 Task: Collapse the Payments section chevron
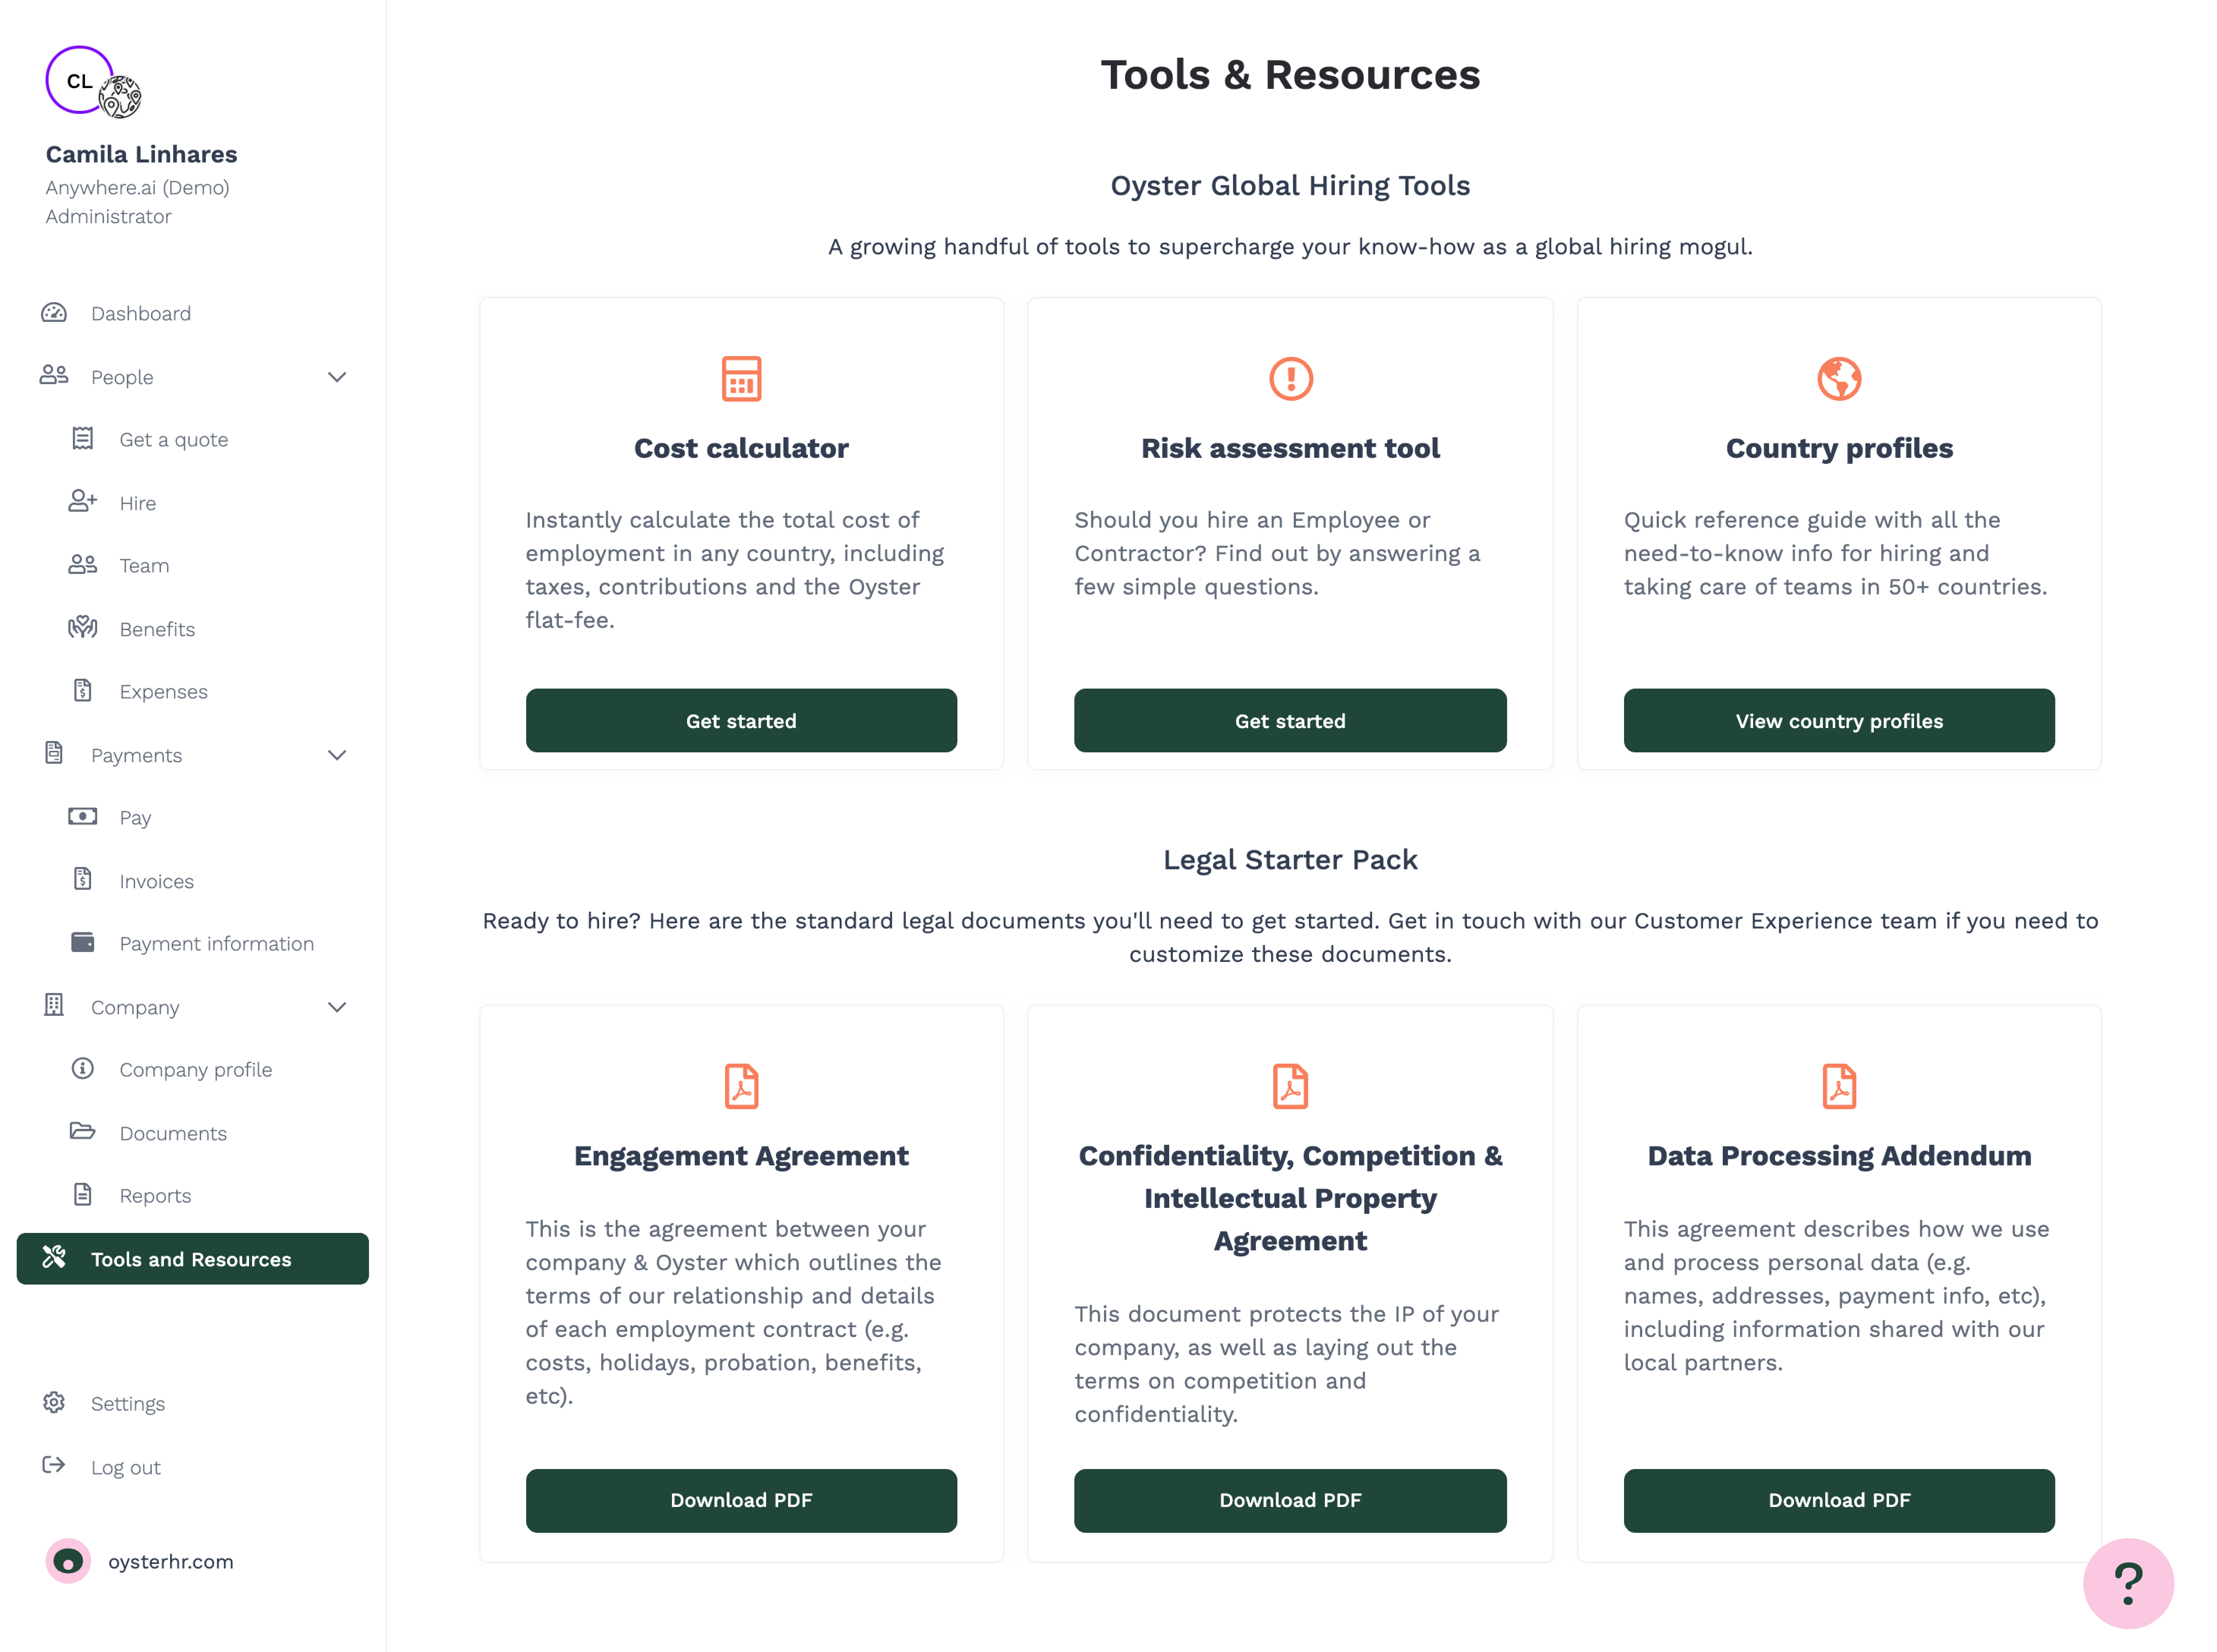[x=337, y=755]
